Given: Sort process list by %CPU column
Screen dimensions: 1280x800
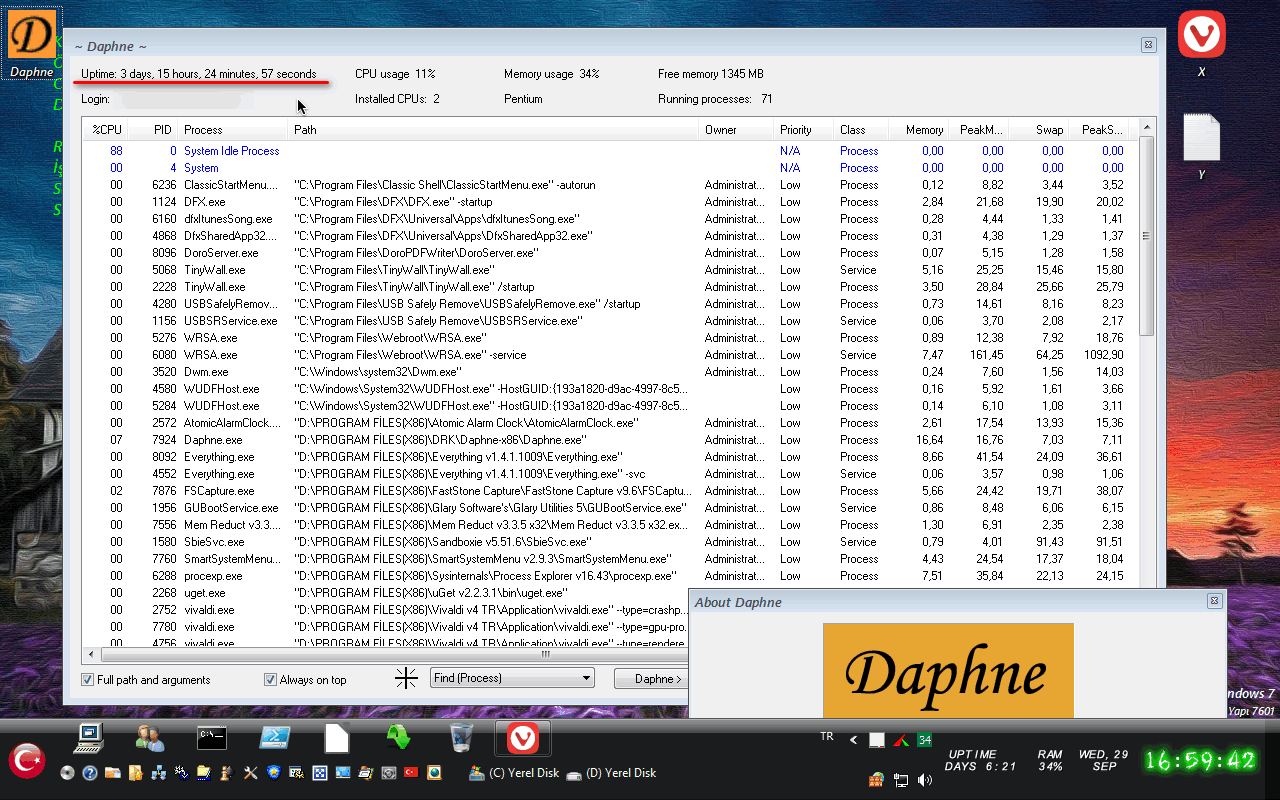Looking at the screenshot, I should [x=105, y=130].
